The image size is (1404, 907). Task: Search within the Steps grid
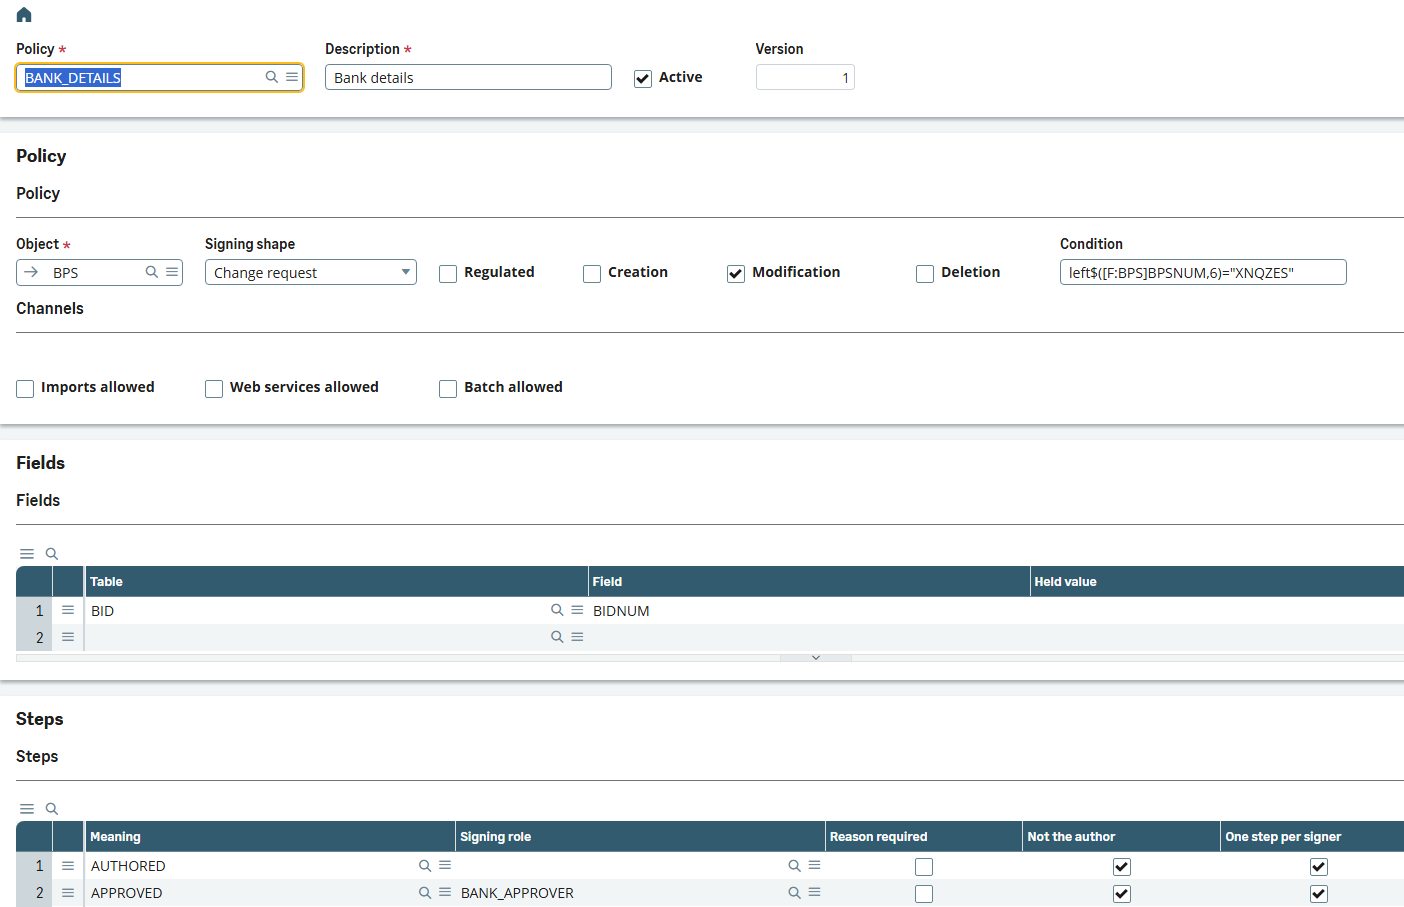pyautogui.click(x=52, y=809)
